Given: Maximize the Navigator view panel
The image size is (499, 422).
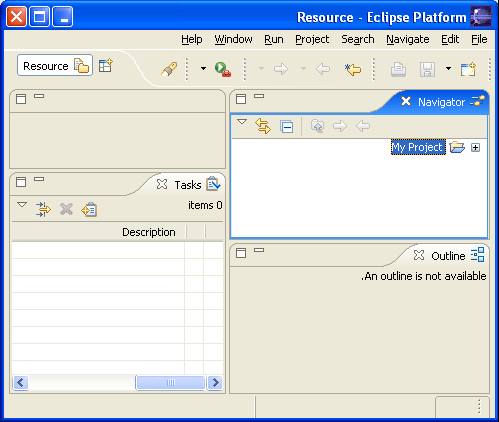Looking at the screenshot, I should [241, 99].
